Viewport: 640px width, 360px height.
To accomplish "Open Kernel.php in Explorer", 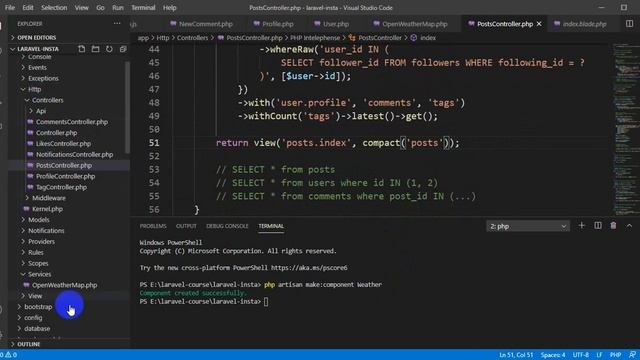I will [47, 209].
